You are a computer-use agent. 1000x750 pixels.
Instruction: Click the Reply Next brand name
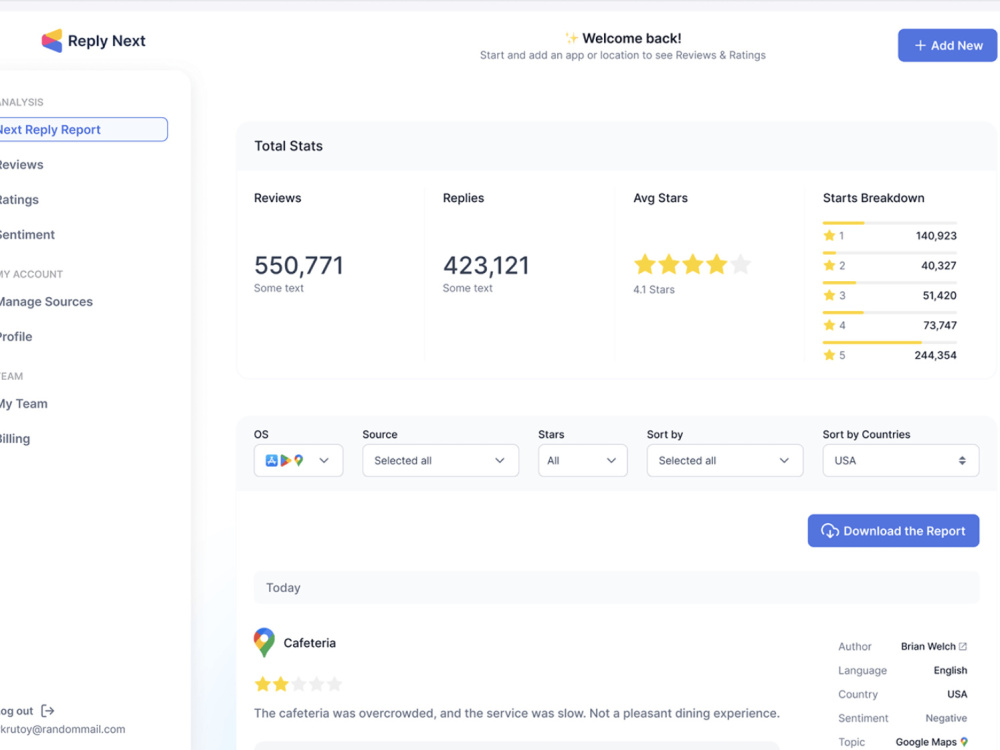[107, 41]
